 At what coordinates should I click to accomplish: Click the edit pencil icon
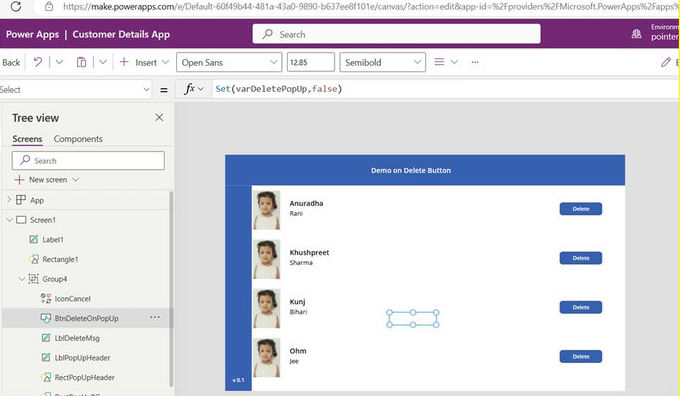(666, 62)
